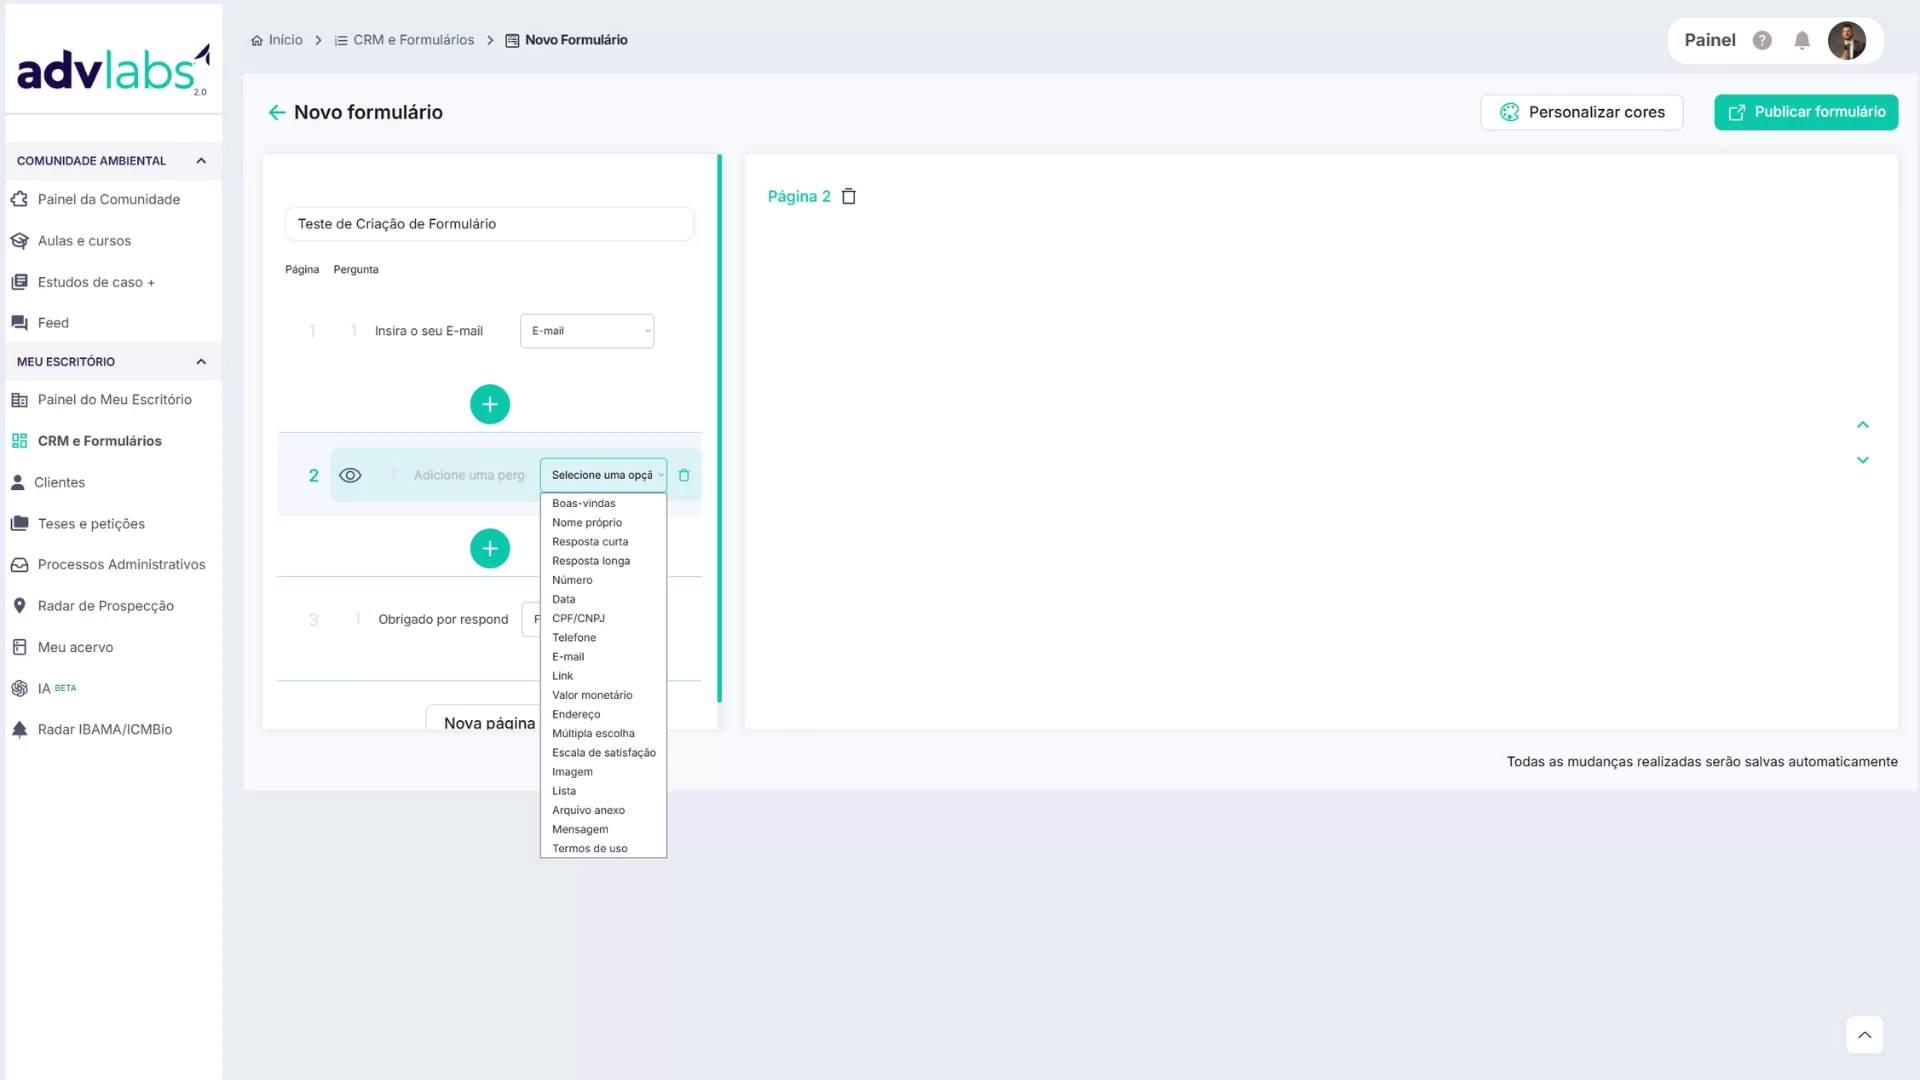Open notifications bell icon
Screen dimensions: 1920x1080
tap(1801, 41)
